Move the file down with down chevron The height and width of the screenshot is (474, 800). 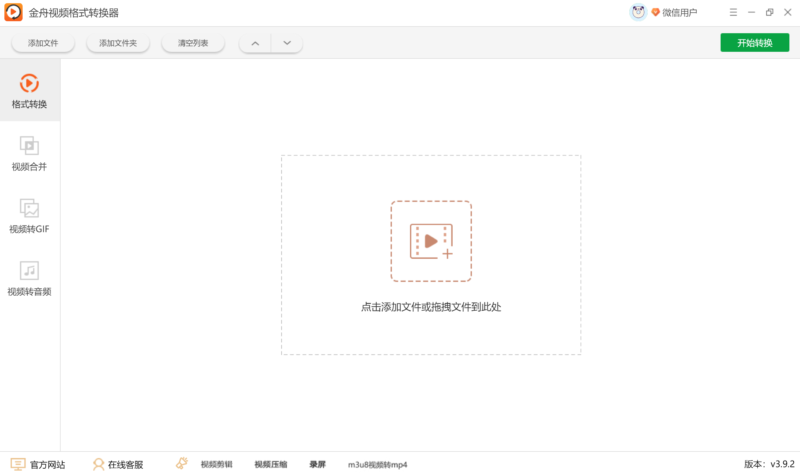pos(287,43)
